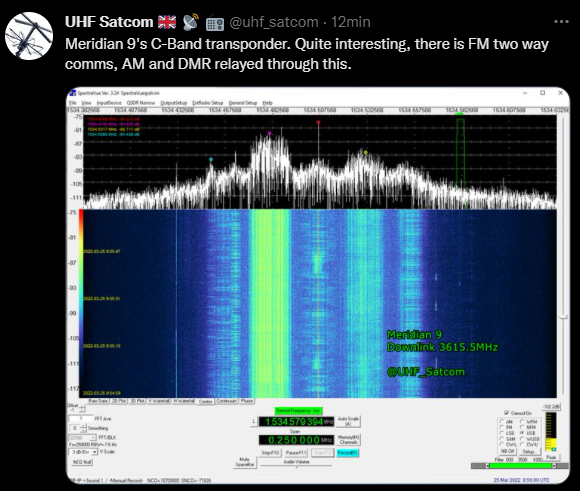Switch to the Raw Data tab
Viewport: 580px width, 491px height.
click(98, 401)
